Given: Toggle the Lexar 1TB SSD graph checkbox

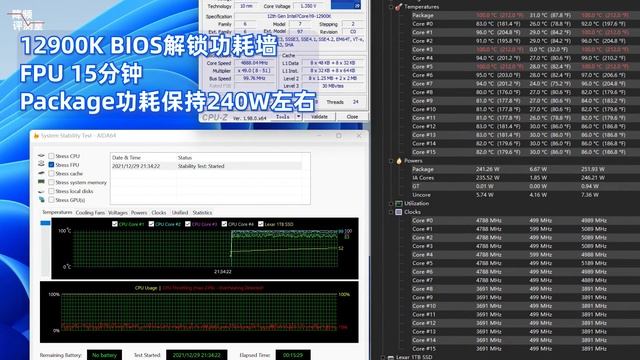Looking at the screenshot, I should 261,224.
